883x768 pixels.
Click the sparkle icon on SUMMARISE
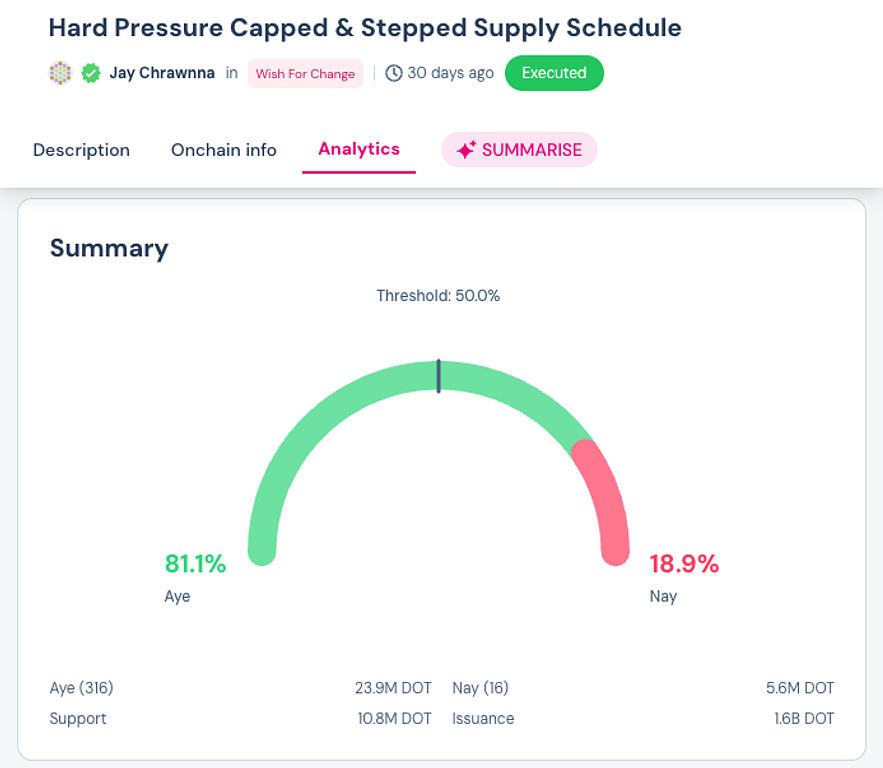(x=466, y=150)
